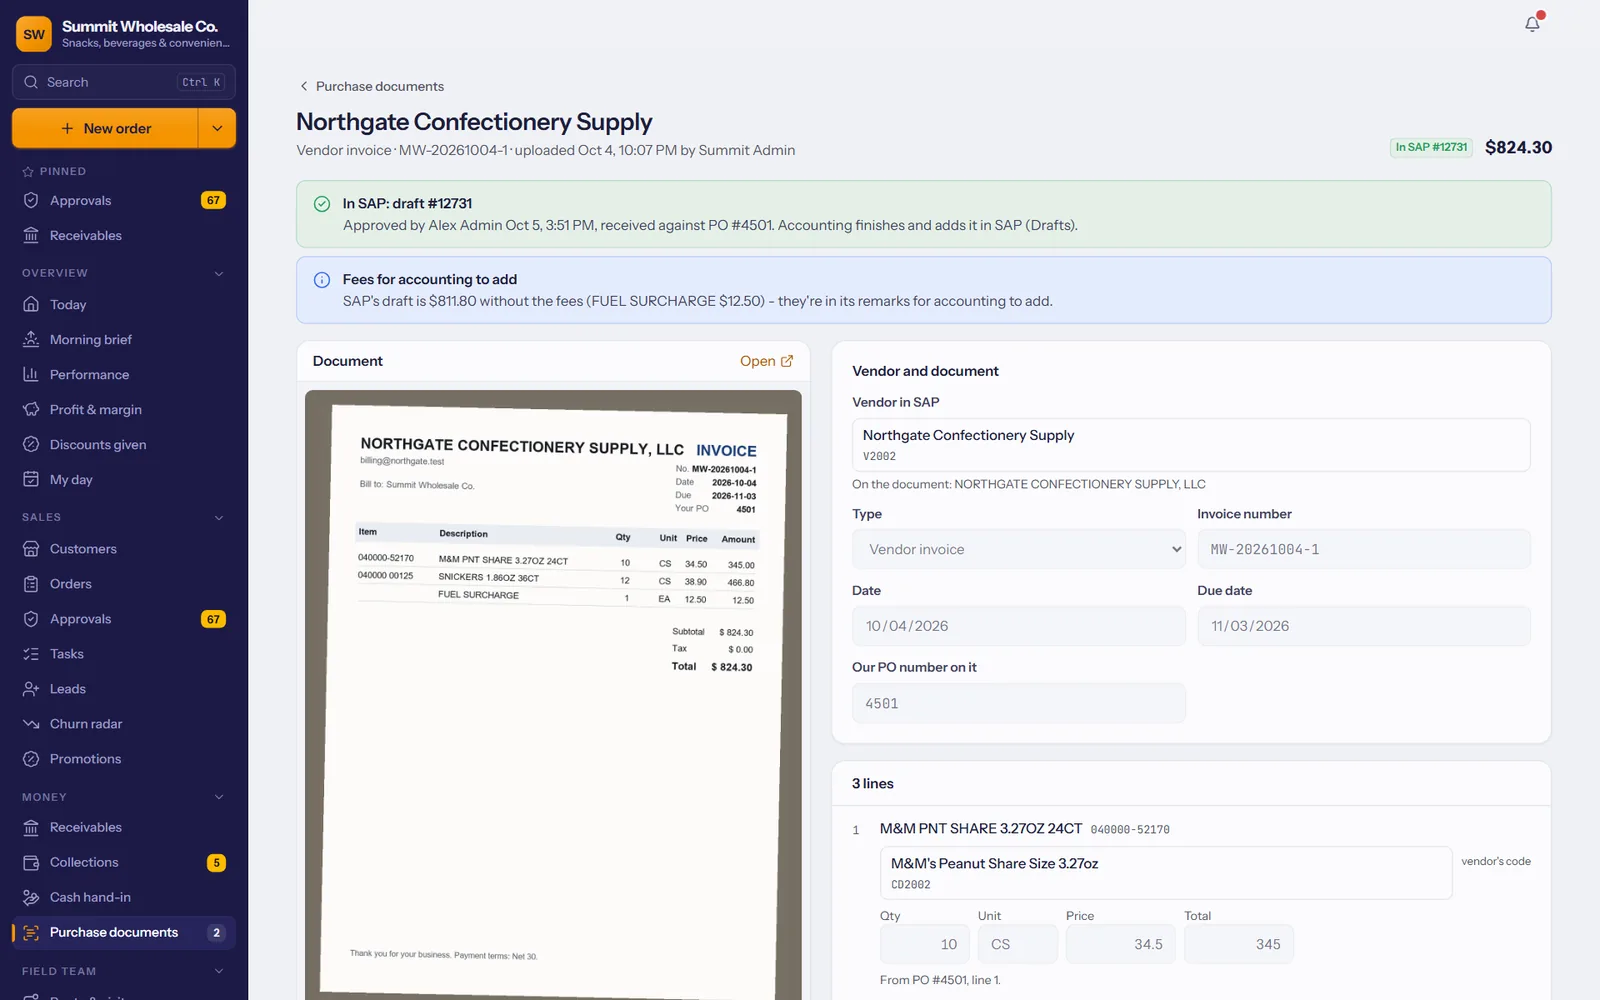Go back to Purchase documents breadcrumb
The width and height of the screenshot is (1600, 1000).
(x=371, y=86)
